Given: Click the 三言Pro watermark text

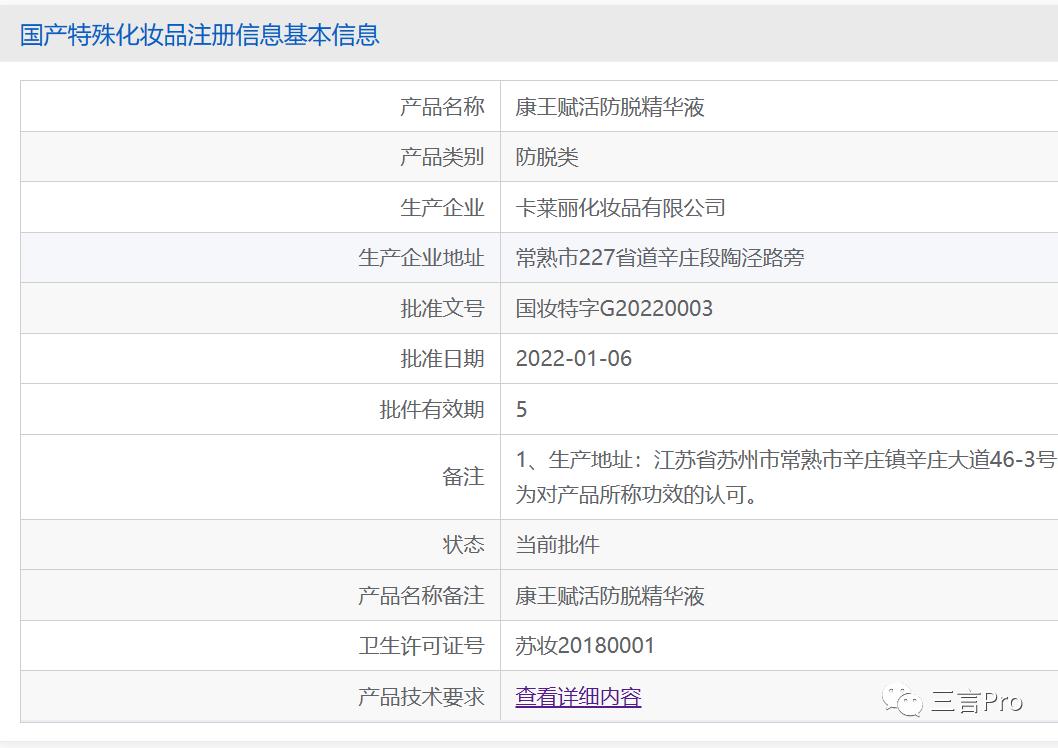Looking at the screenshot, I should point(976,702).
